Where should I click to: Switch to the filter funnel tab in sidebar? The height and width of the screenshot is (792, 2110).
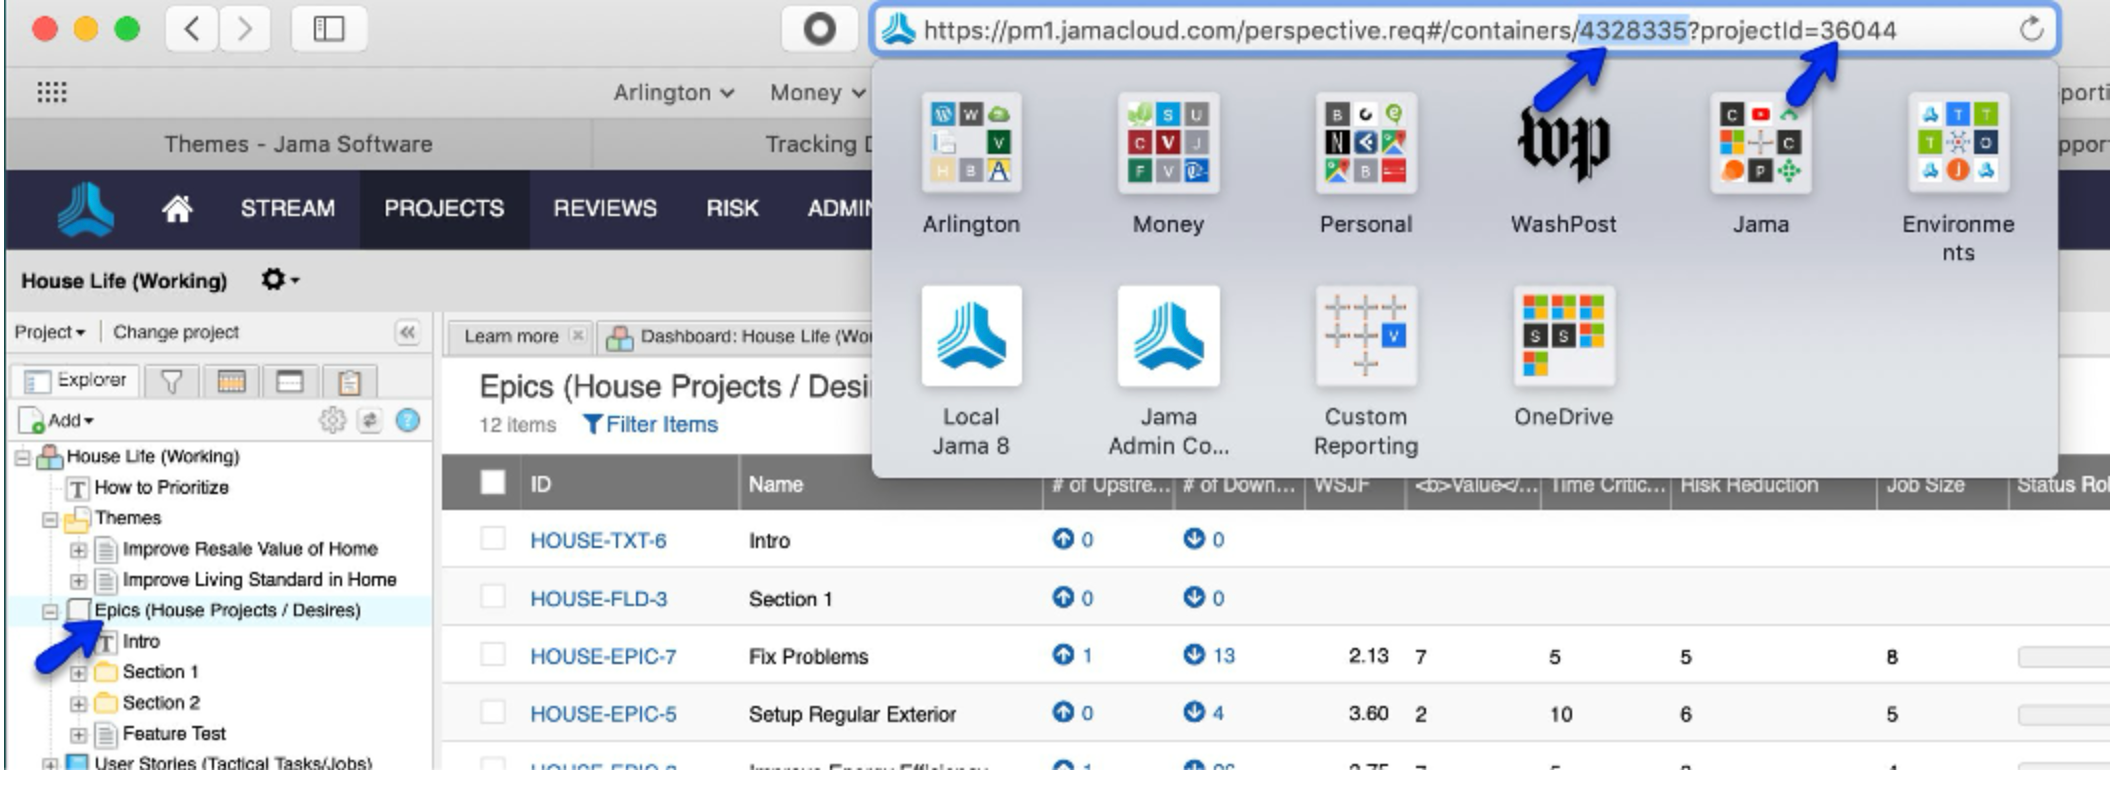pos(172,381)
